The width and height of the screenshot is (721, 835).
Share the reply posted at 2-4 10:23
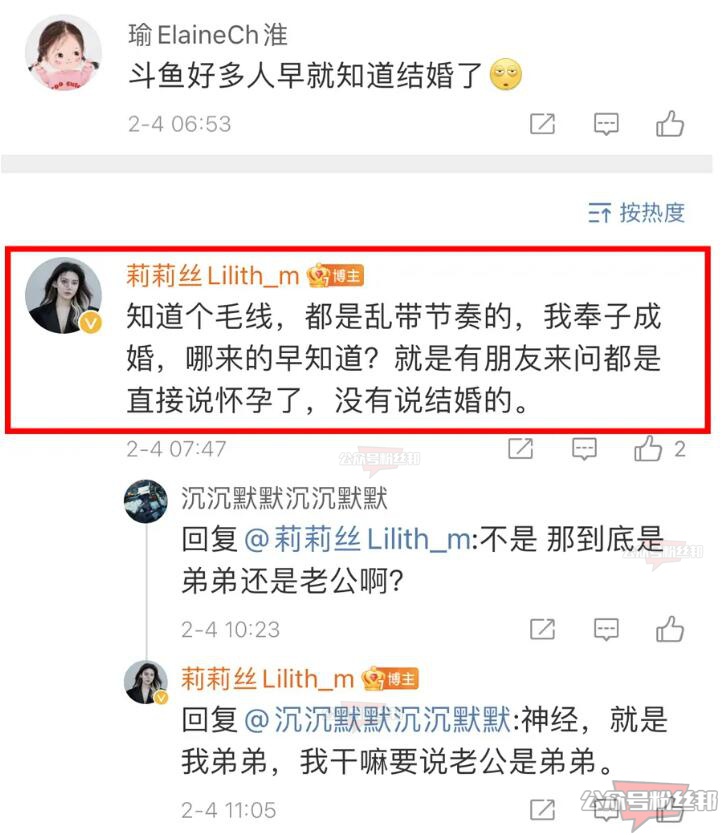[x=543, y=629]
